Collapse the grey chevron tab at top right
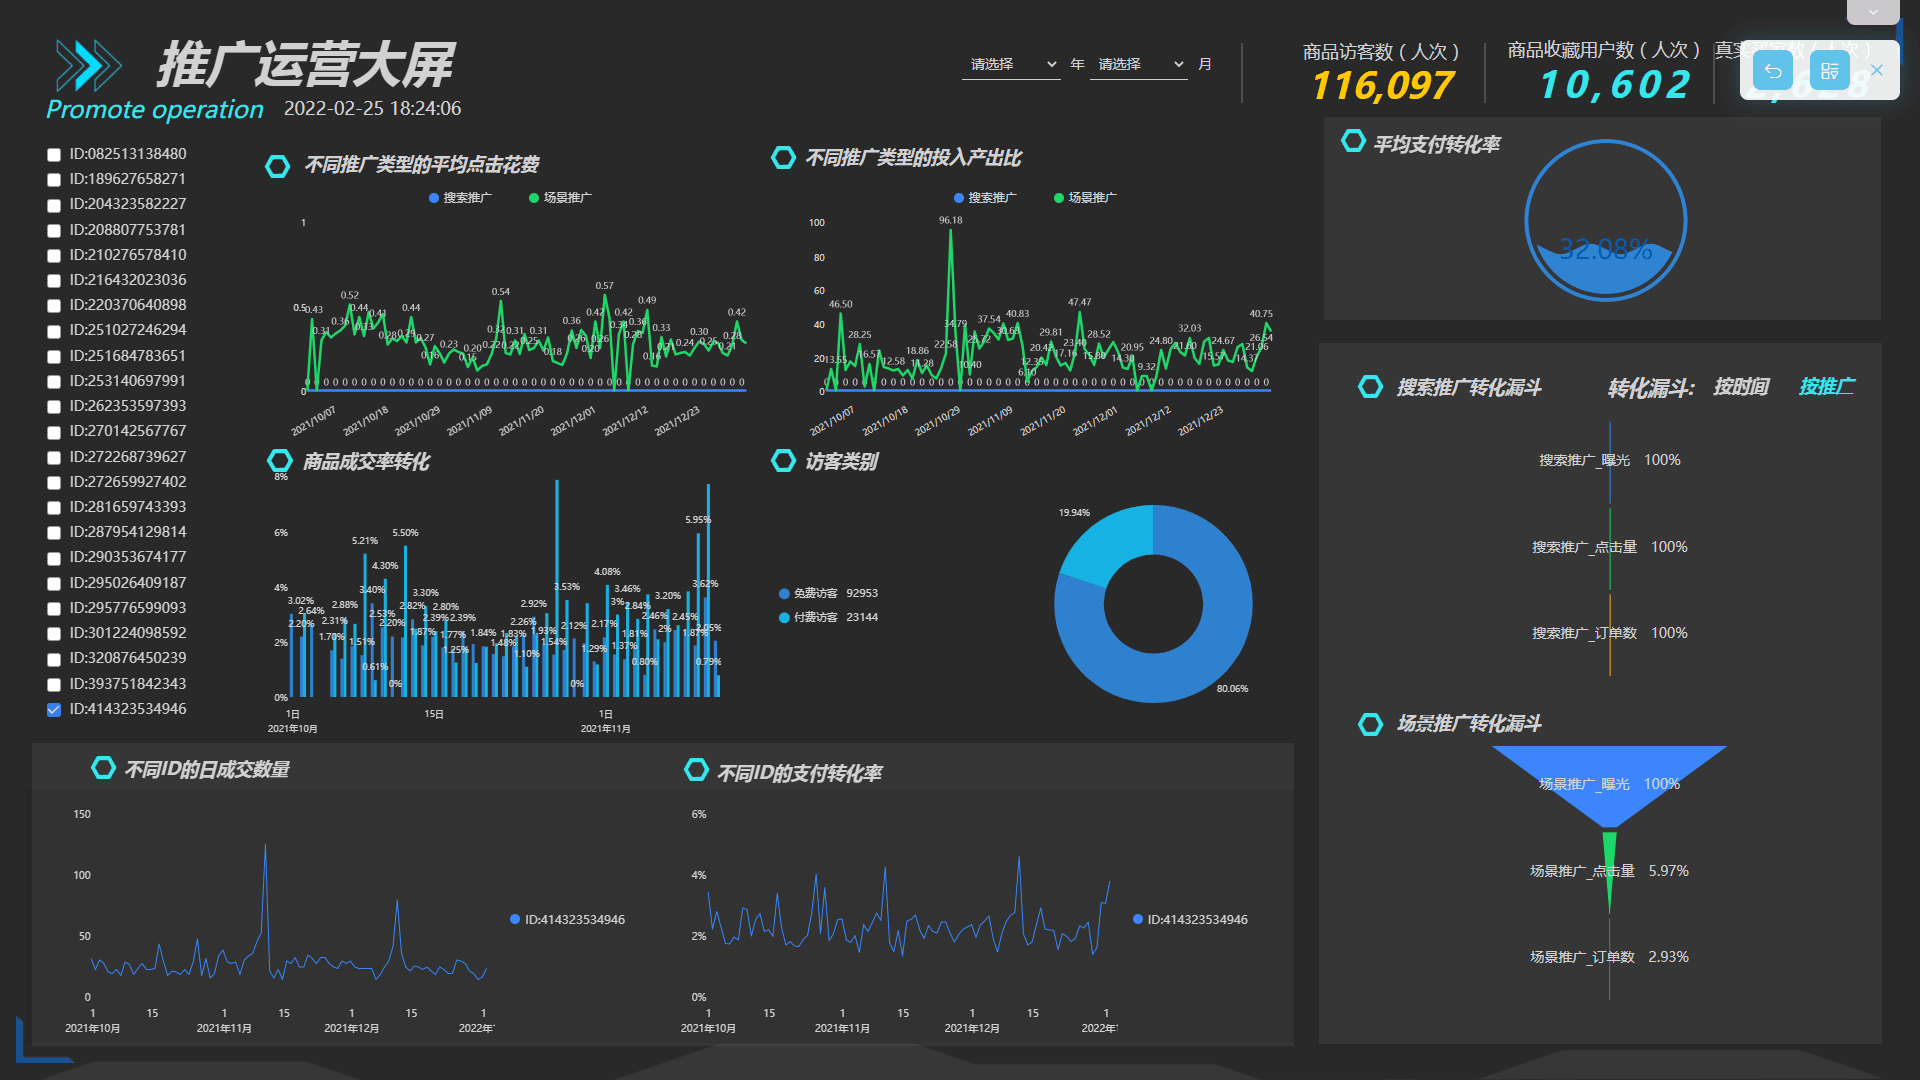The width and height of the screenshot is (1920, 1080). 1873,12
